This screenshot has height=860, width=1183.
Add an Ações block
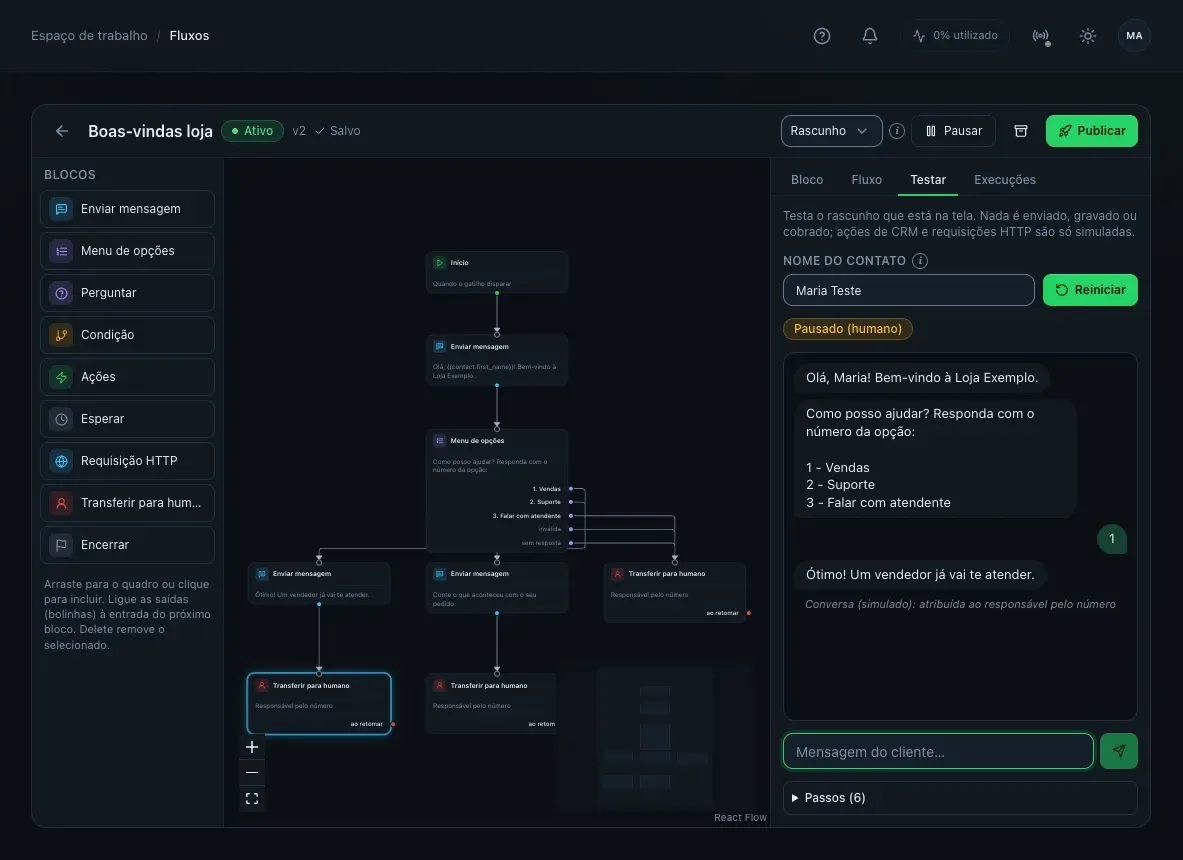128,377
